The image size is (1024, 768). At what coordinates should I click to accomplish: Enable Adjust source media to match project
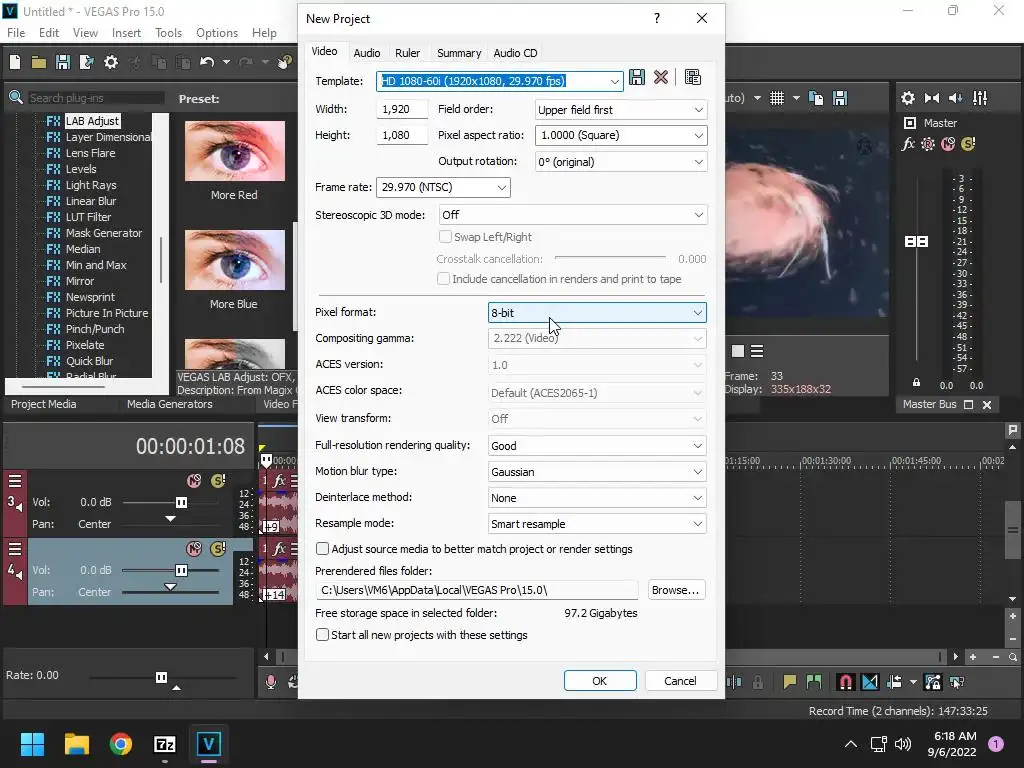coord(322,549)
